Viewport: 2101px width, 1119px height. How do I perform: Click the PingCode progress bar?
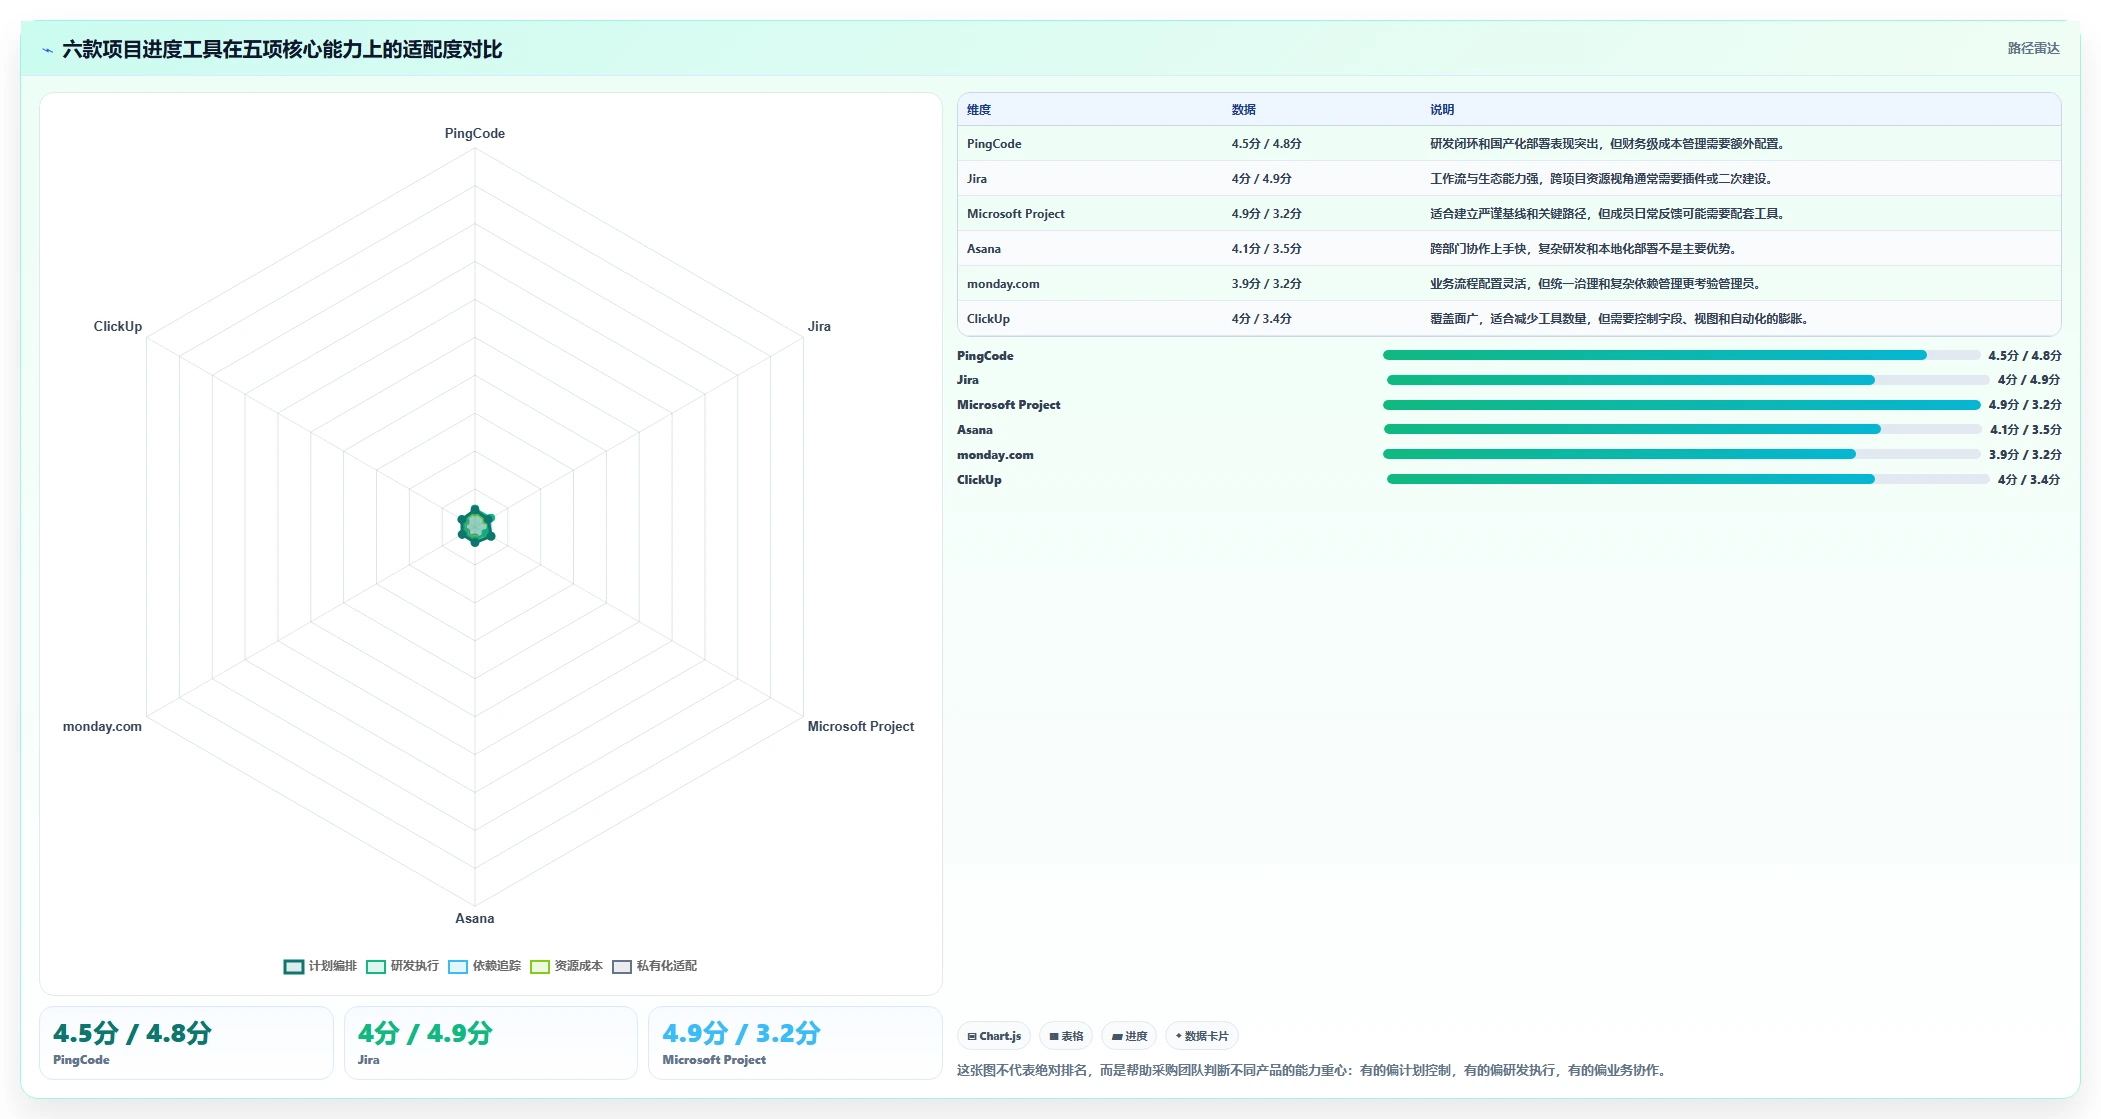(1681, 355)
